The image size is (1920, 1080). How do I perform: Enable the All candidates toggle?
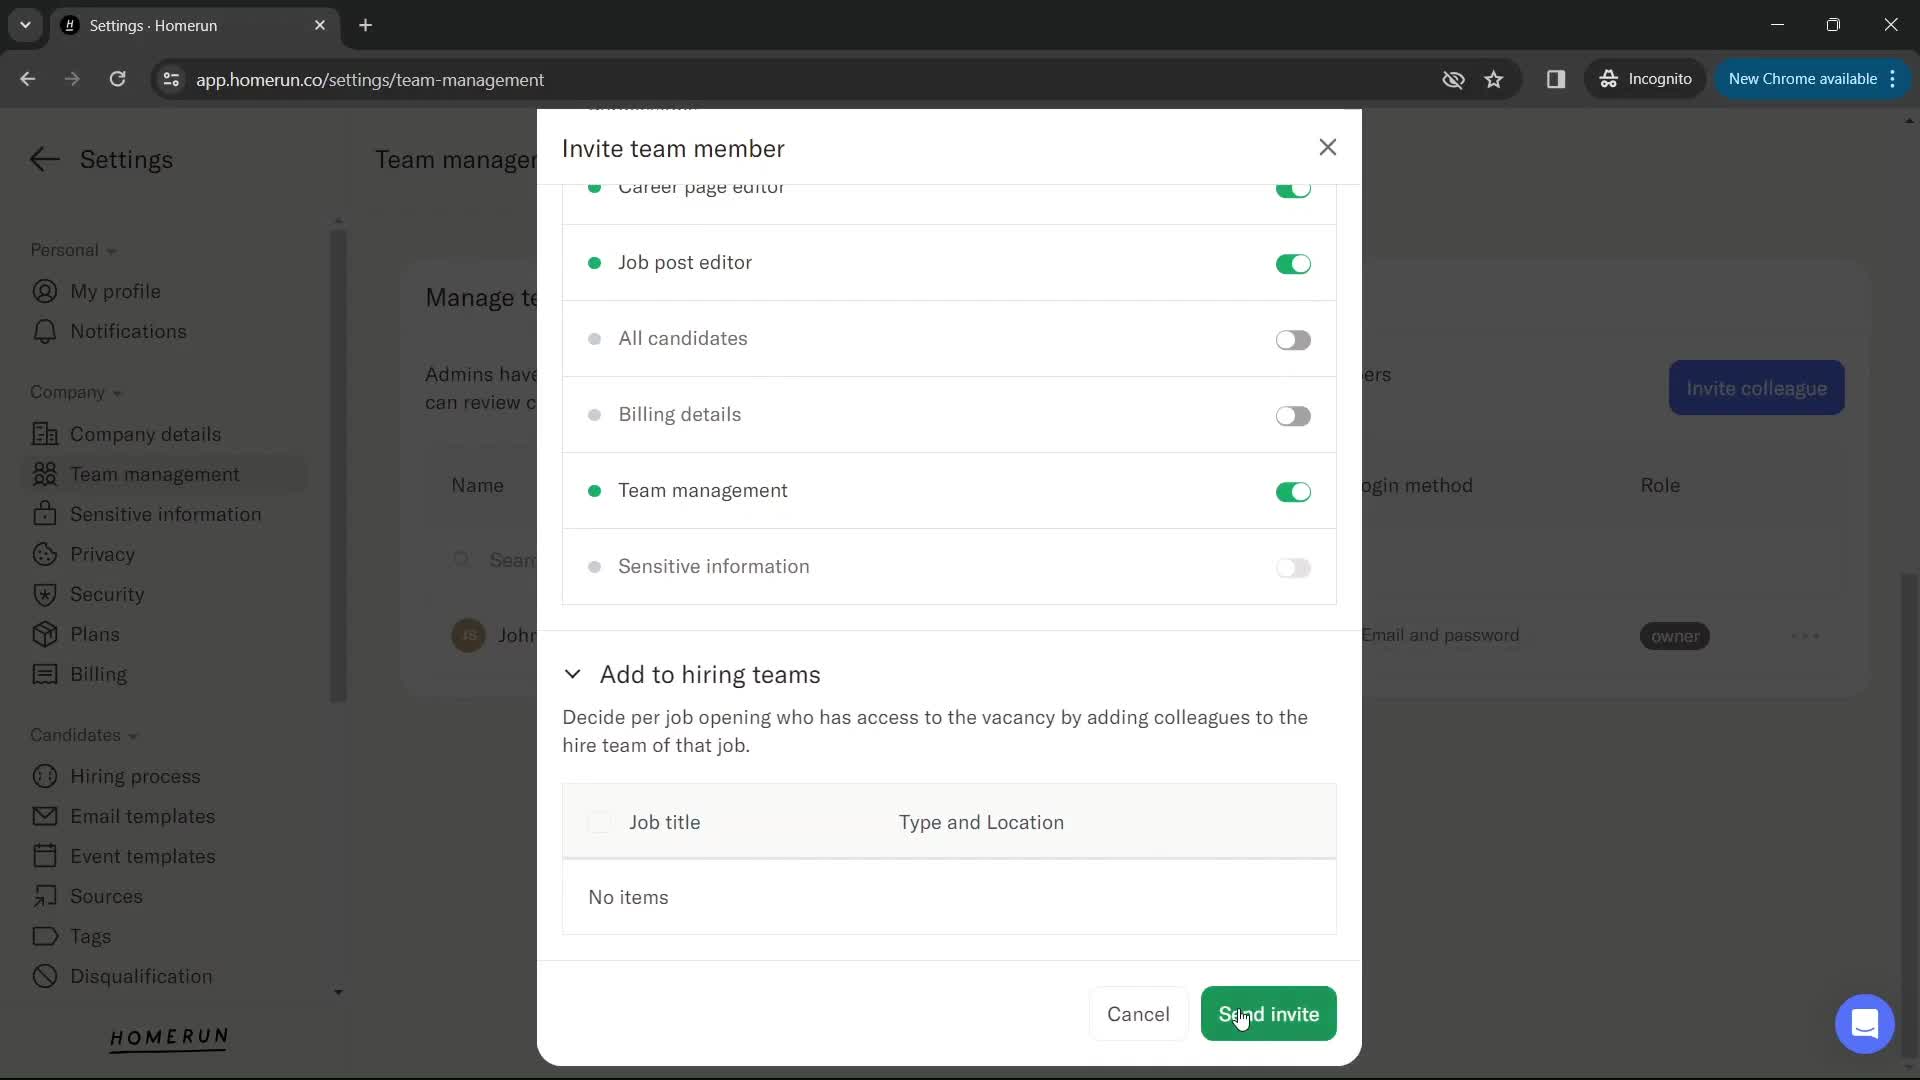pos(1292,340)
